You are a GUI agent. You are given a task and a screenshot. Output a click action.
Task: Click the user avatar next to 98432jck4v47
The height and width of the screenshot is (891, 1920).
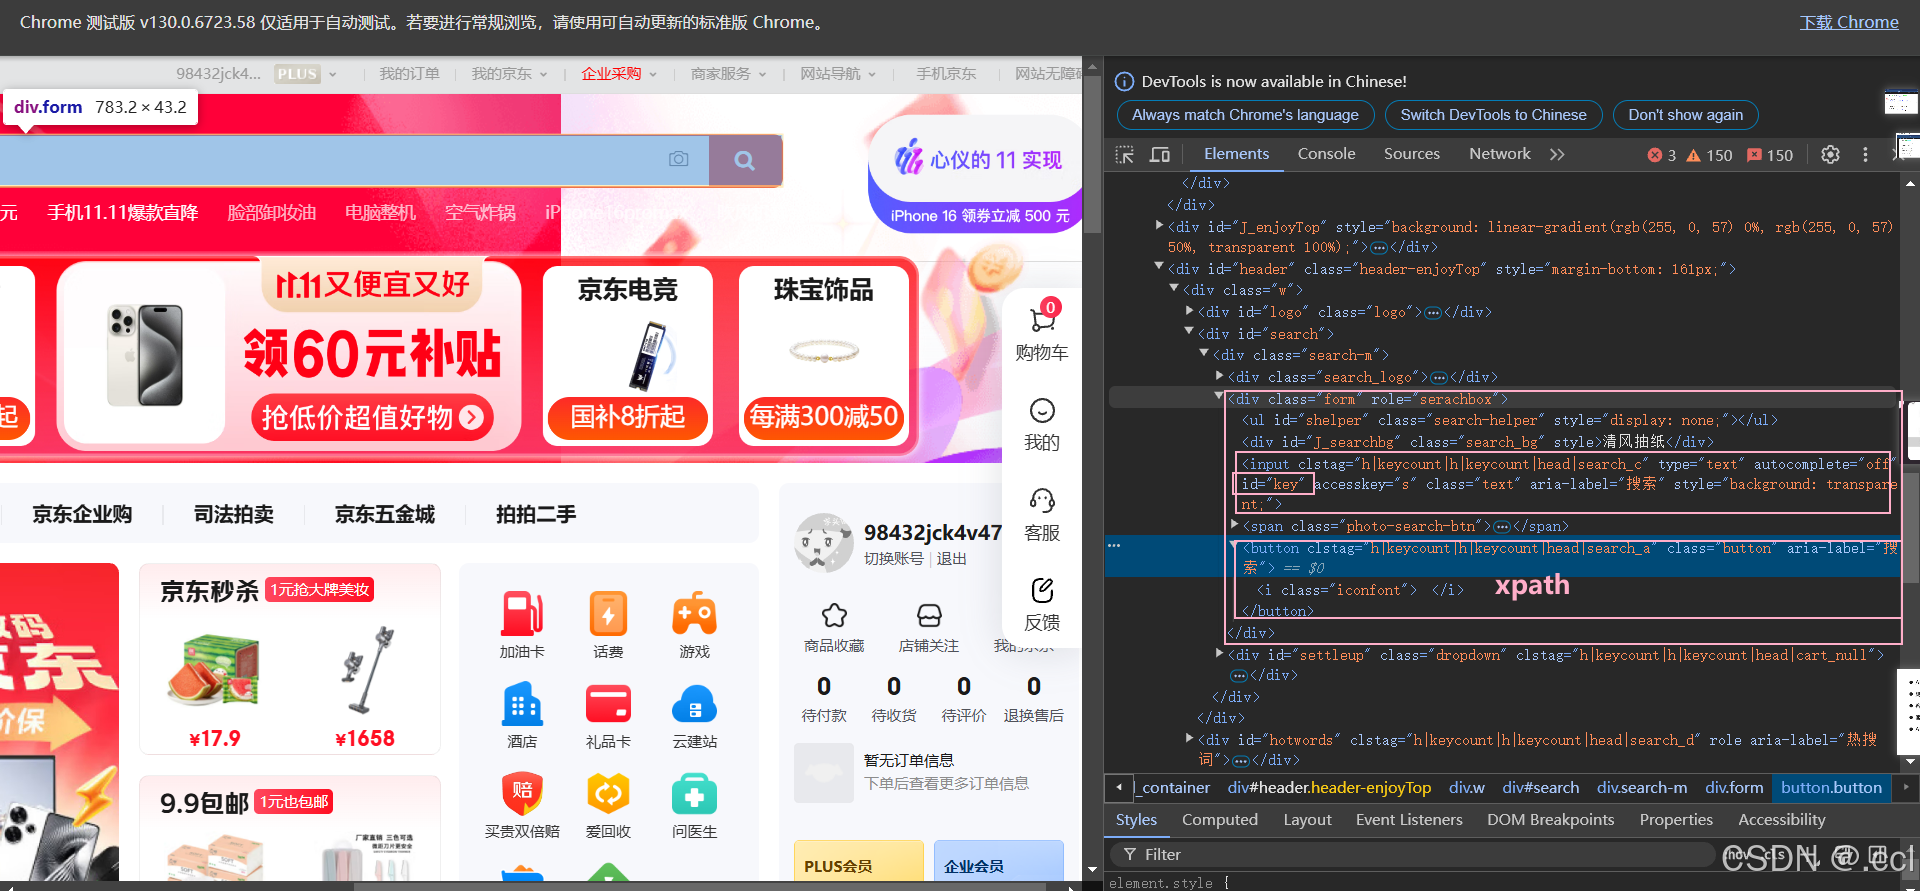point(823,543)
